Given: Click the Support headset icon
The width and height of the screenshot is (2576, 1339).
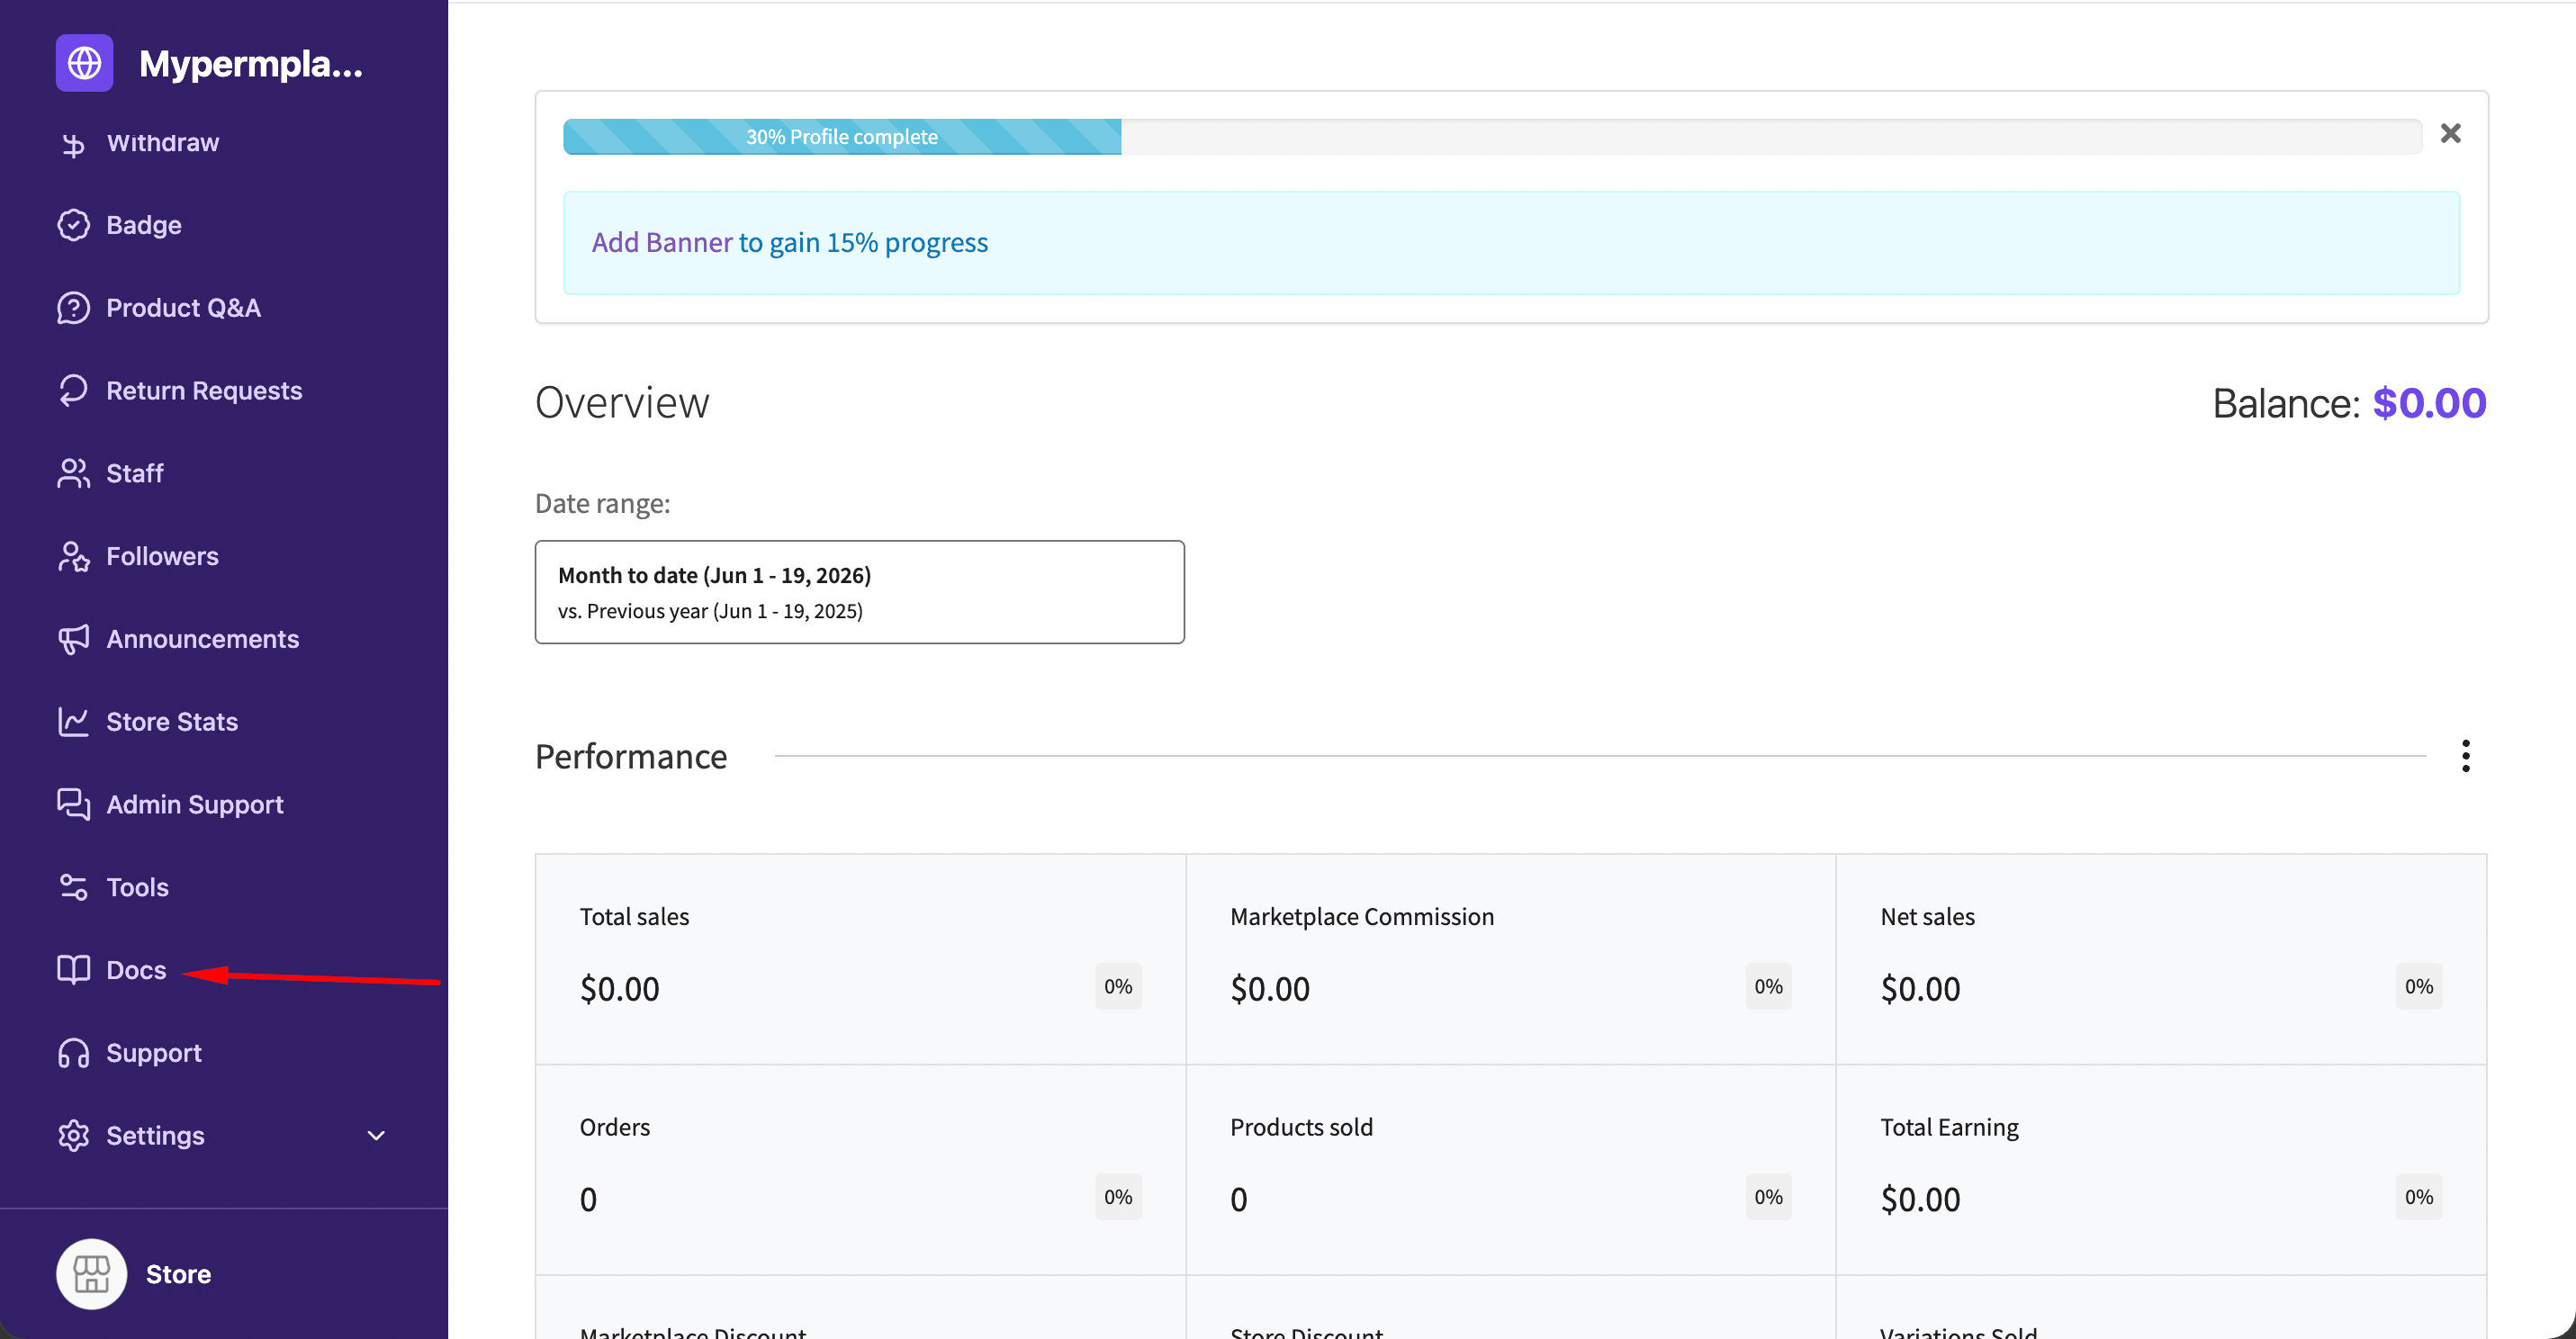Looking at the screenshot, I should [73, 1053].
